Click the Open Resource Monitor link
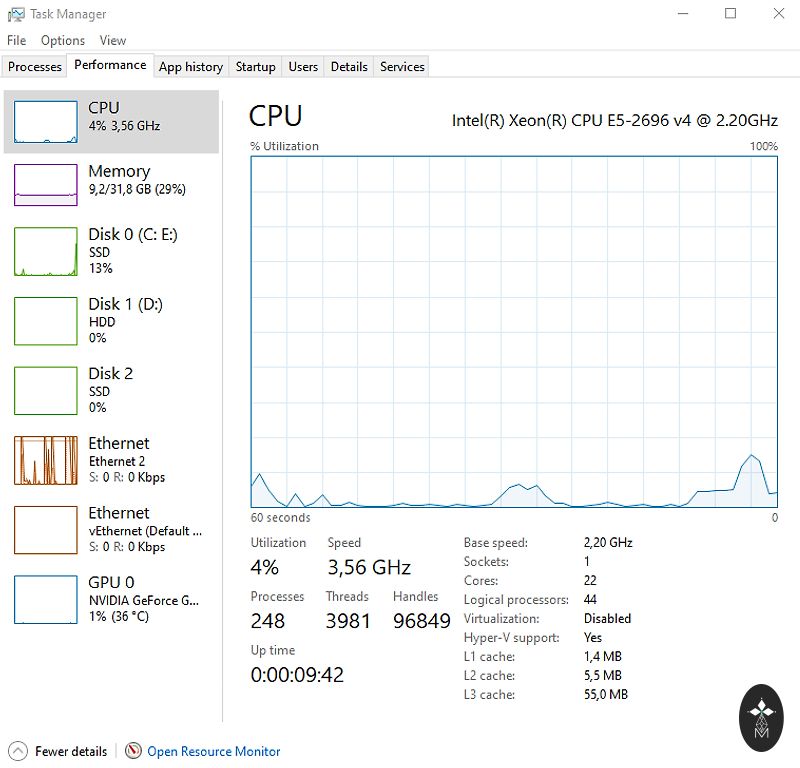This screenshot has height=768, width=800. [213, 751]
